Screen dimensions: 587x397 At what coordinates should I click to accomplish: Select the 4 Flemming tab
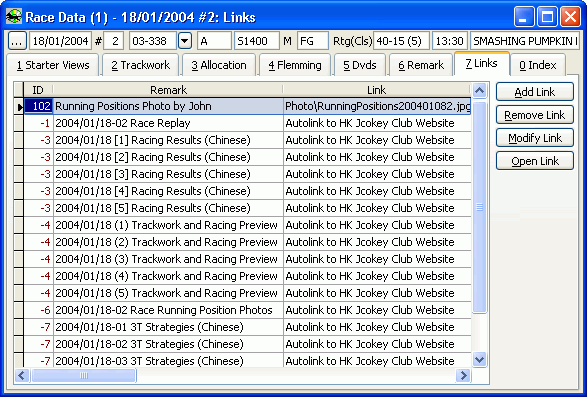coord(295,65)
